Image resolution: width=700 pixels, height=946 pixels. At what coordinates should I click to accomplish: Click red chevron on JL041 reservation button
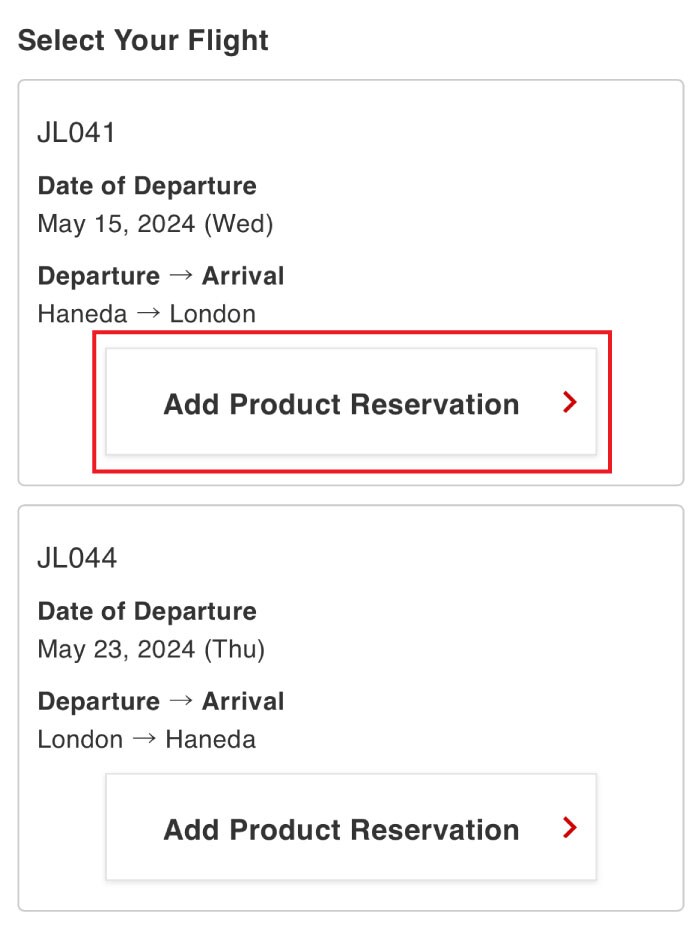click(570, 403)
